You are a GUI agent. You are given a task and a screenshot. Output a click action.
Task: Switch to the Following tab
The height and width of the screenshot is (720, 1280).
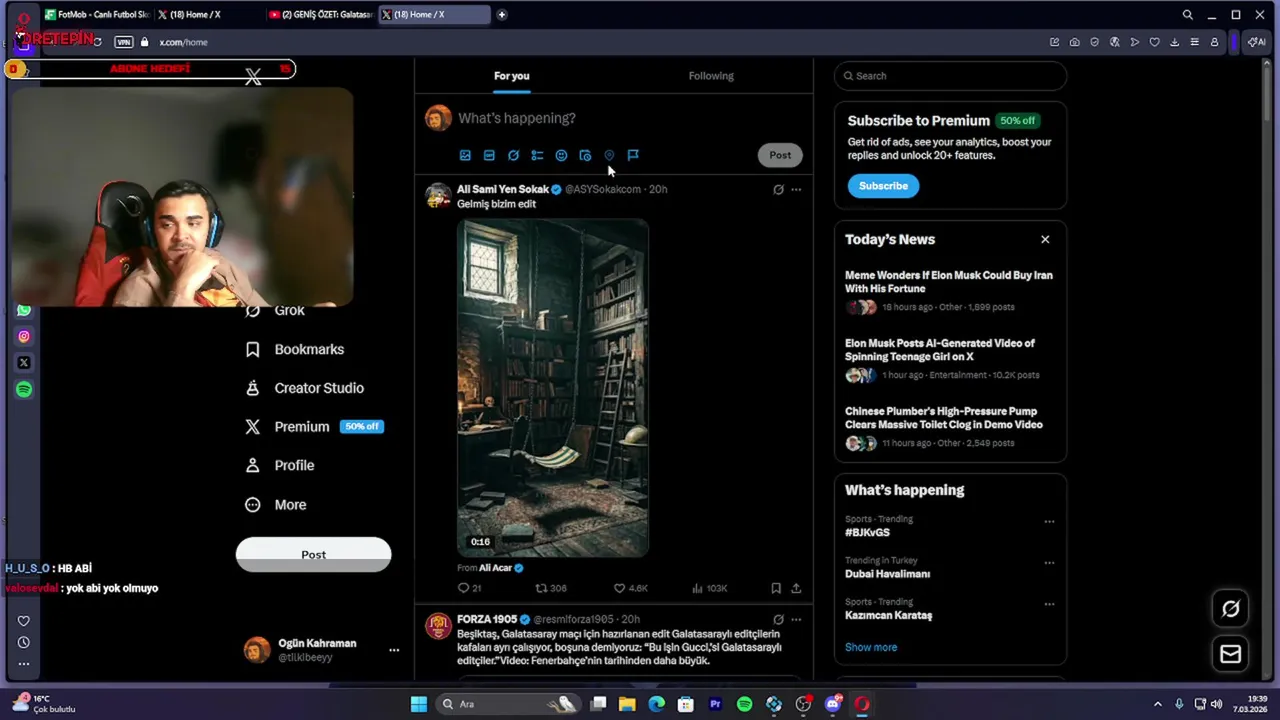pyautogui.click(x=711, y=76)
